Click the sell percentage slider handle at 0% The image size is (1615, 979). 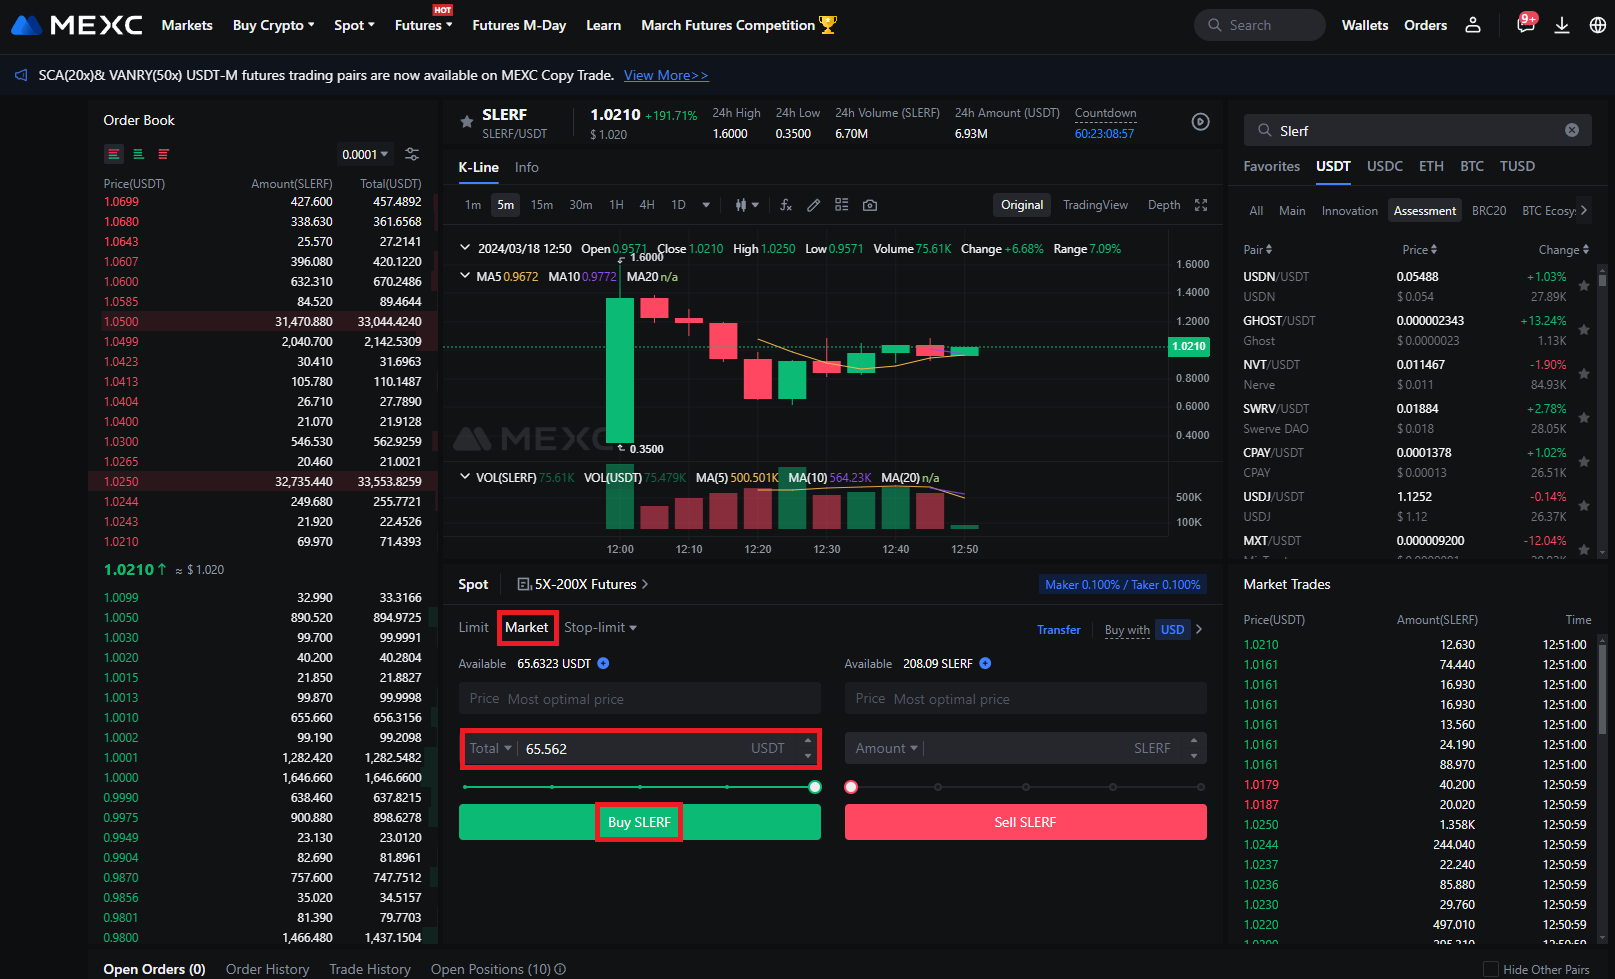click(851, 787)
